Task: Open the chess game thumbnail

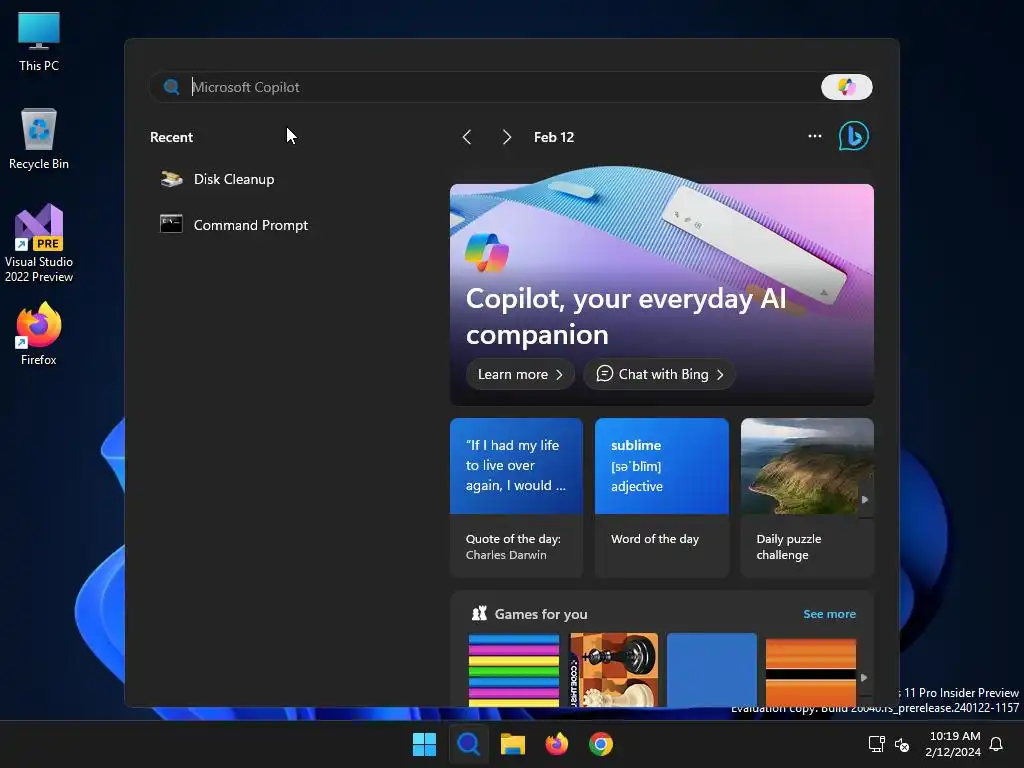Action: point(614,670)
